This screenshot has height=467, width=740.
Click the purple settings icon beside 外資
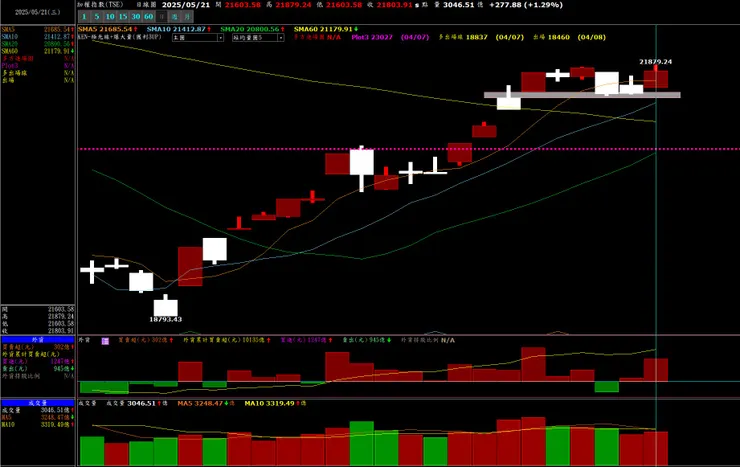(x=105, y=341)
